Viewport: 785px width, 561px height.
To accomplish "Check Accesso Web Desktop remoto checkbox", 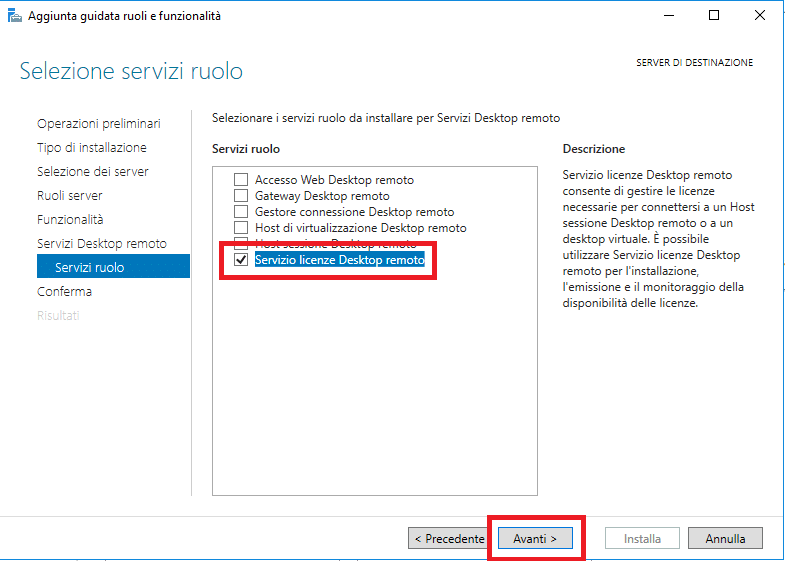I will point(241,180).
